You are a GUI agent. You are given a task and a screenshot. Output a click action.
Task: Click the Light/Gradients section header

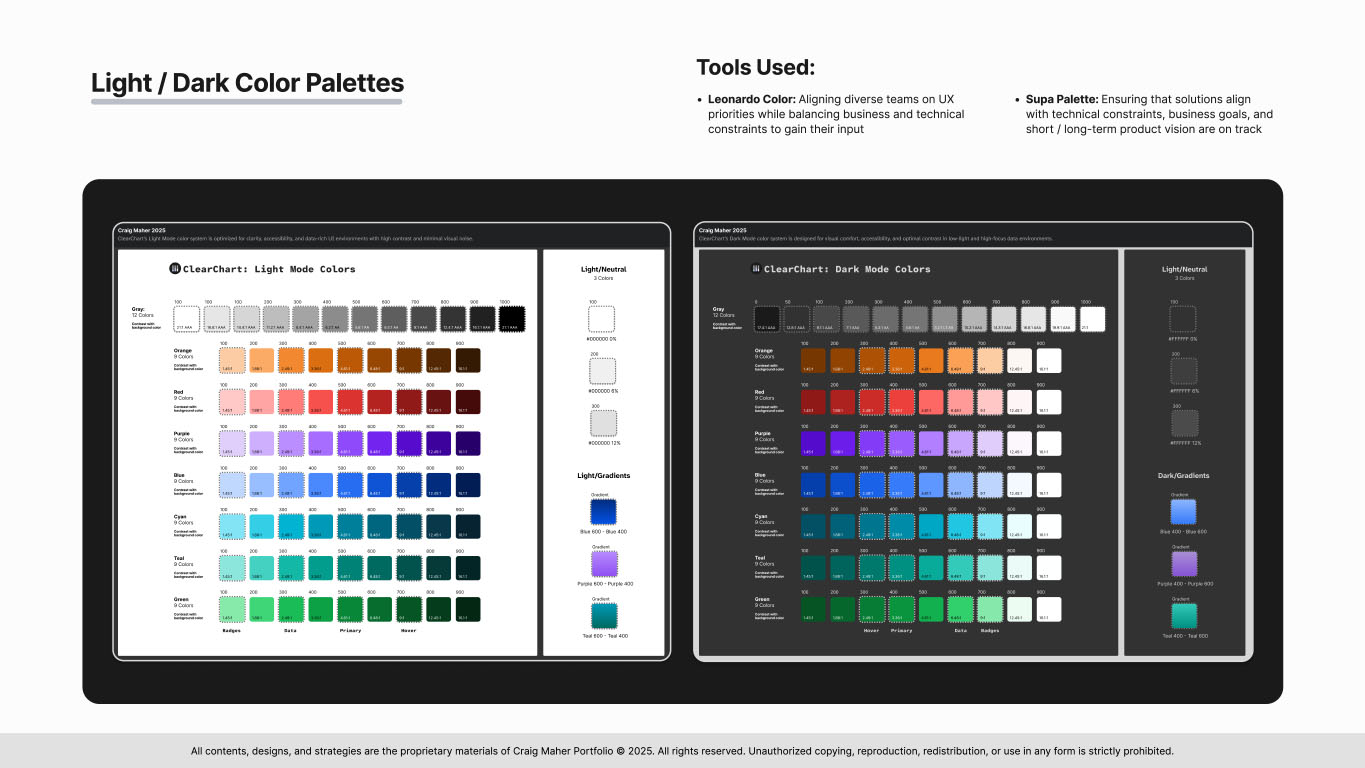[604, 475]
